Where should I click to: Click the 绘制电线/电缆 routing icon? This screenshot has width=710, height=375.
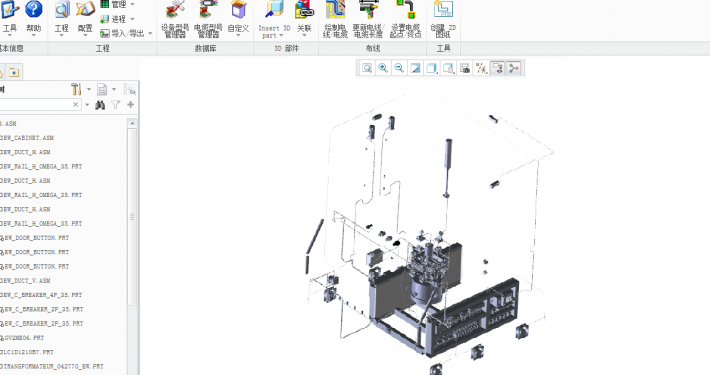coord(336,19)
